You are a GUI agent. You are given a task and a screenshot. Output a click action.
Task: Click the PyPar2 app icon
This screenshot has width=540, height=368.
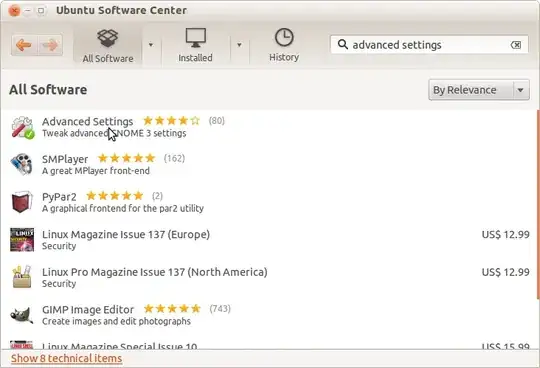click(x=22, y=202)
